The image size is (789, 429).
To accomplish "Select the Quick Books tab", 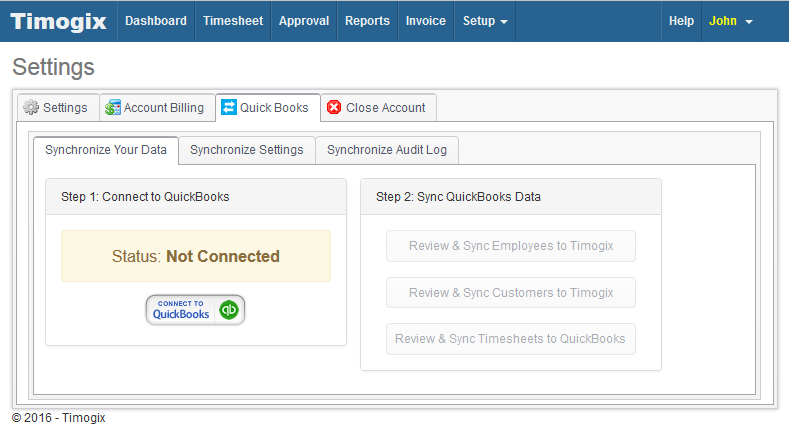I will click(x=268, y=108).
